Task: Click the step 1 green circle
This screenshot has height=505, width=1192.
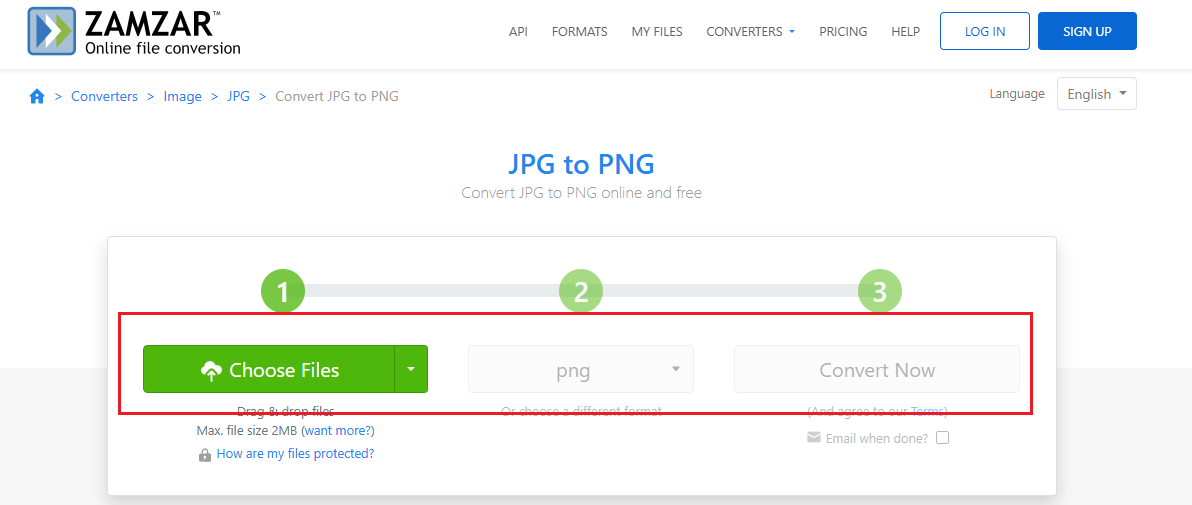Action: click(283, 292)
